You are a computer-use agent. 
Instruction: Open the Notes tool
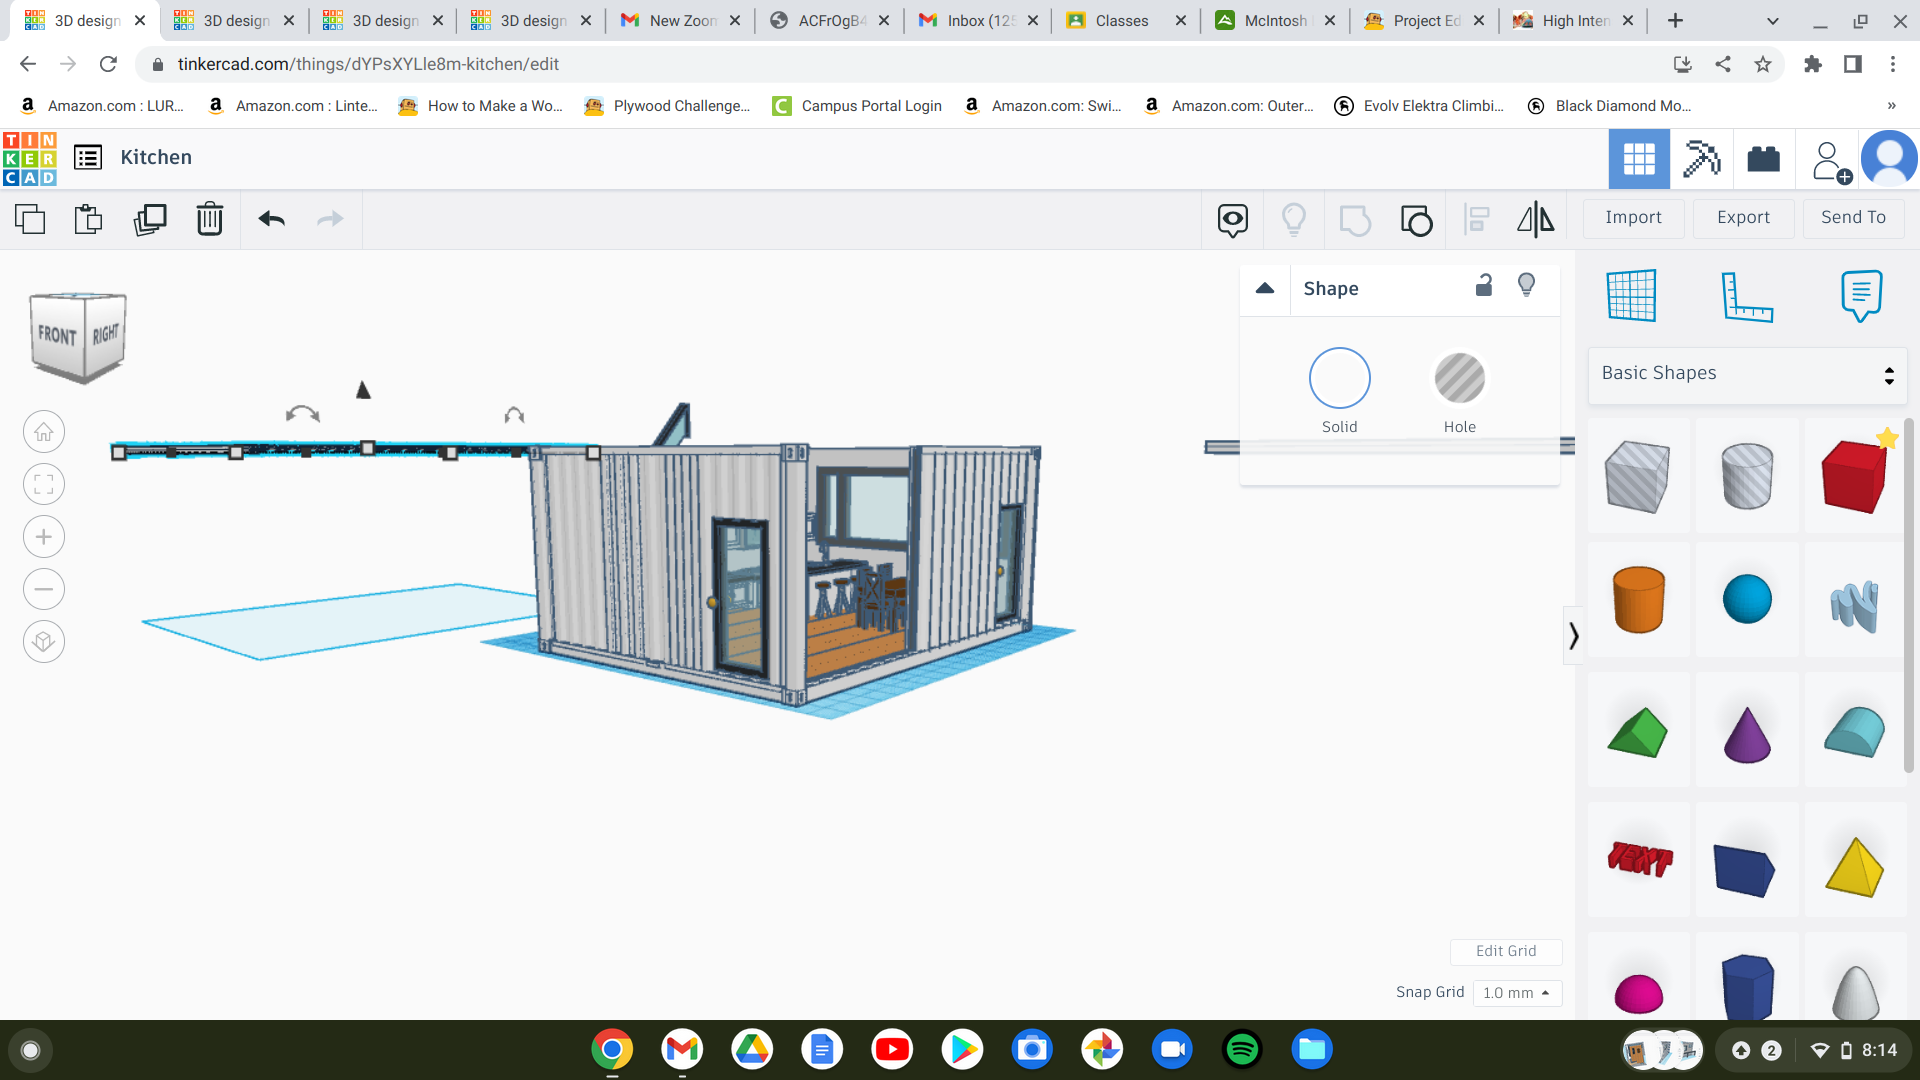(x=1860, y=296)
